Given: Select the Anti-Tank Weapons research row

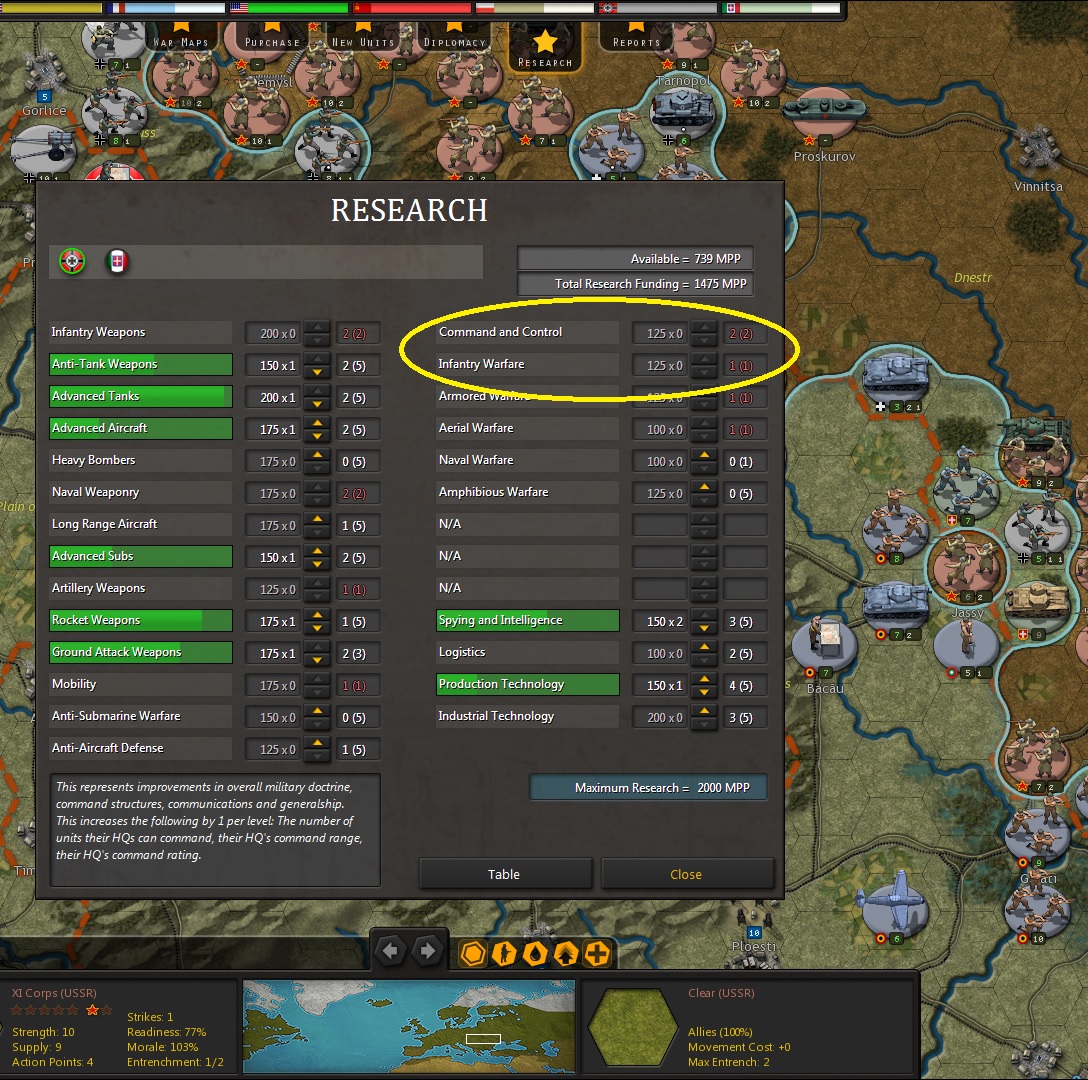Looking at the screenshot, I should (141, 364).
